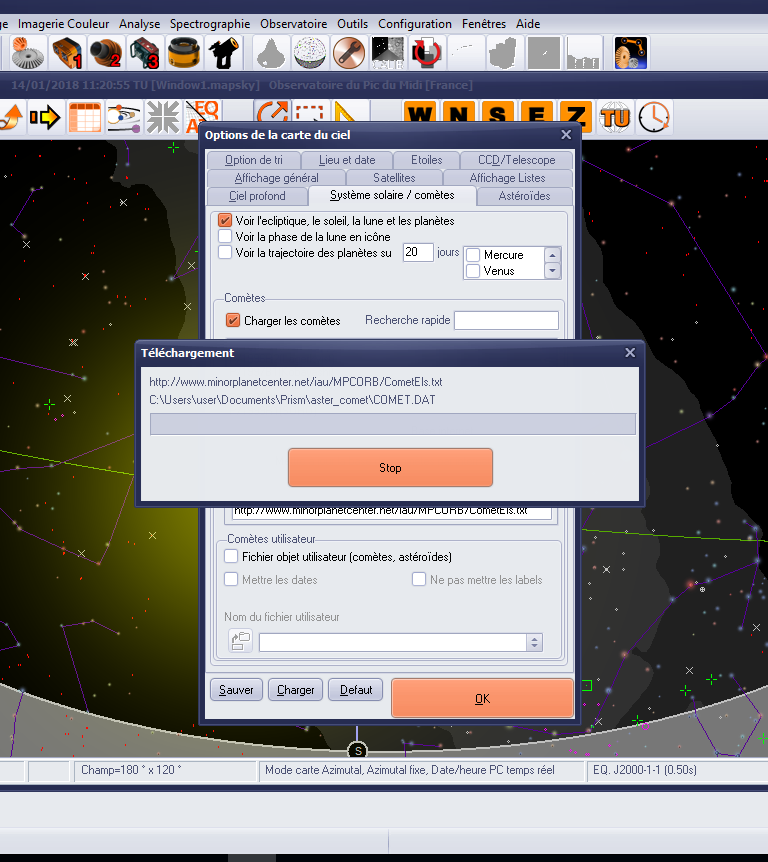
Task: Point the sky map West with W
Action: (421, 117)
